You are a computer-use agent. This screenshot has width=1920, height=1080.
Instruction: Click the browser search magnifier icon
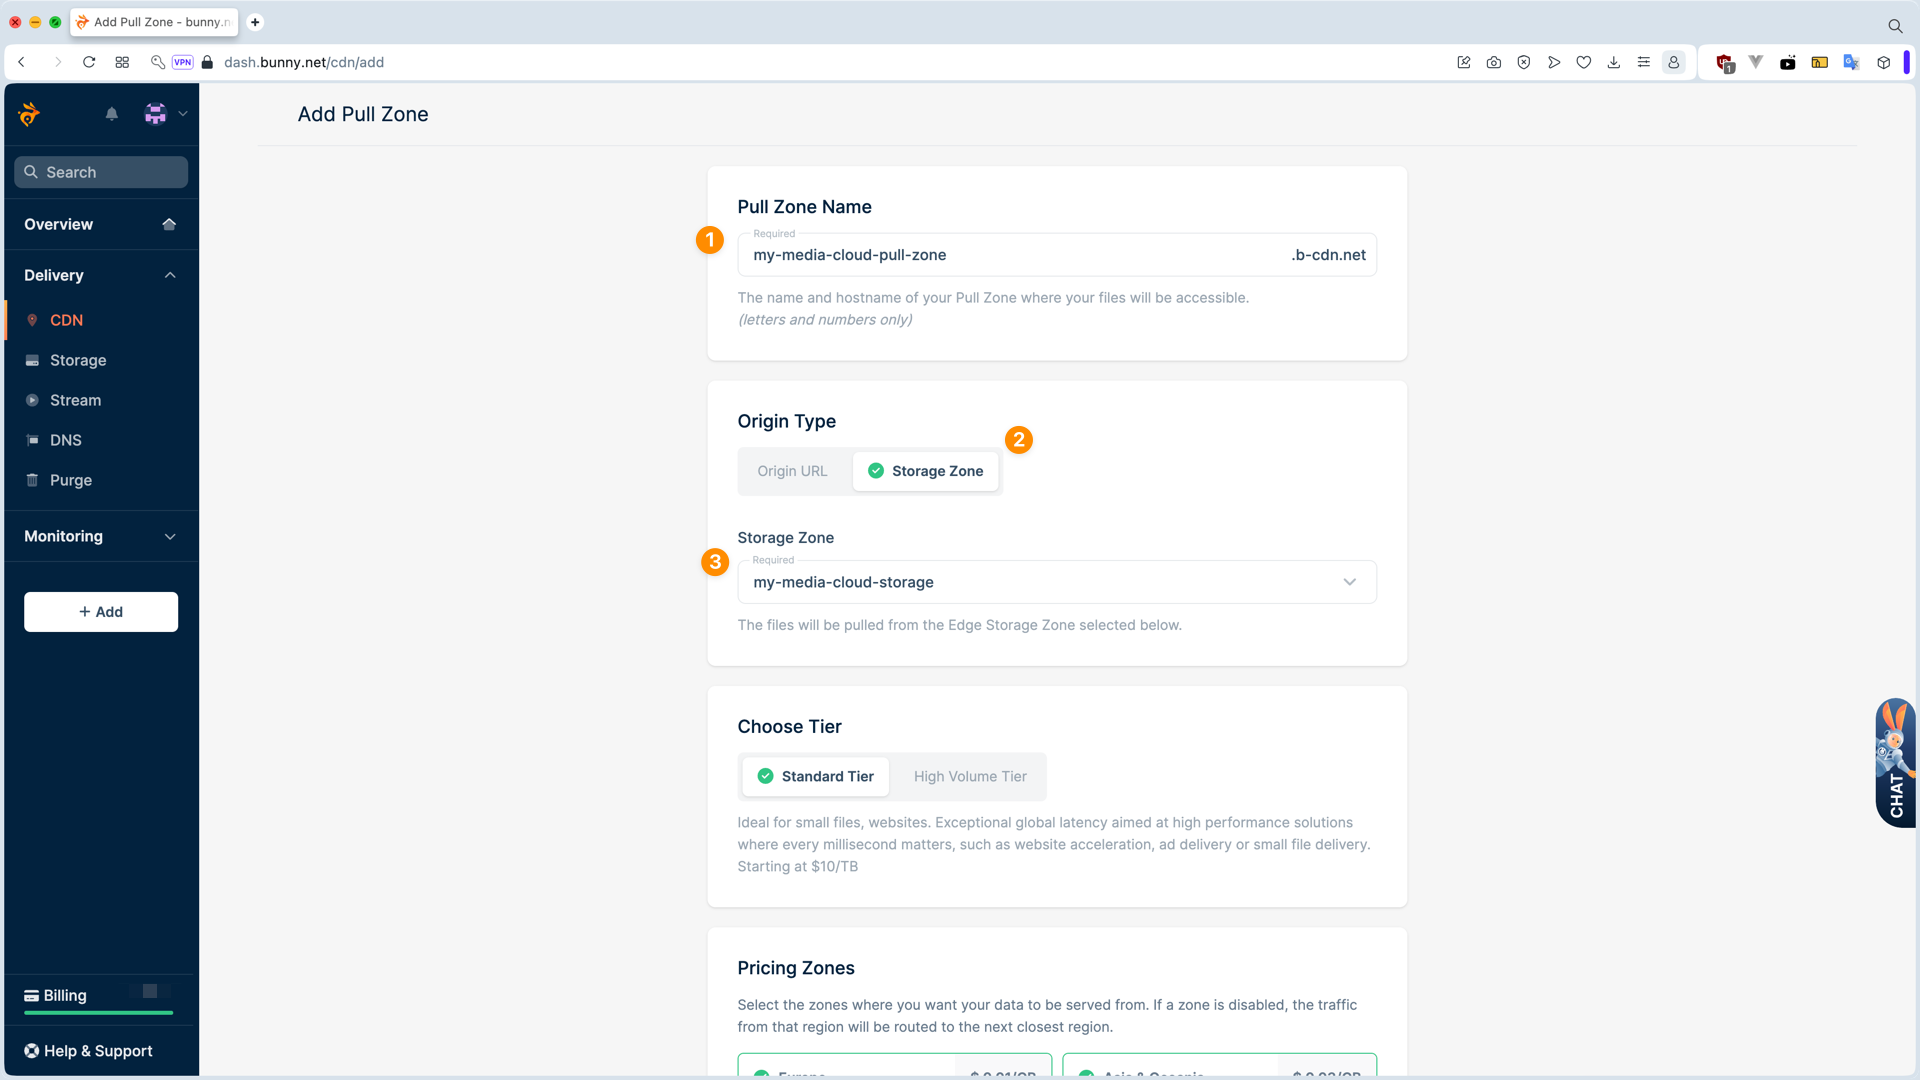point(1895,26)
